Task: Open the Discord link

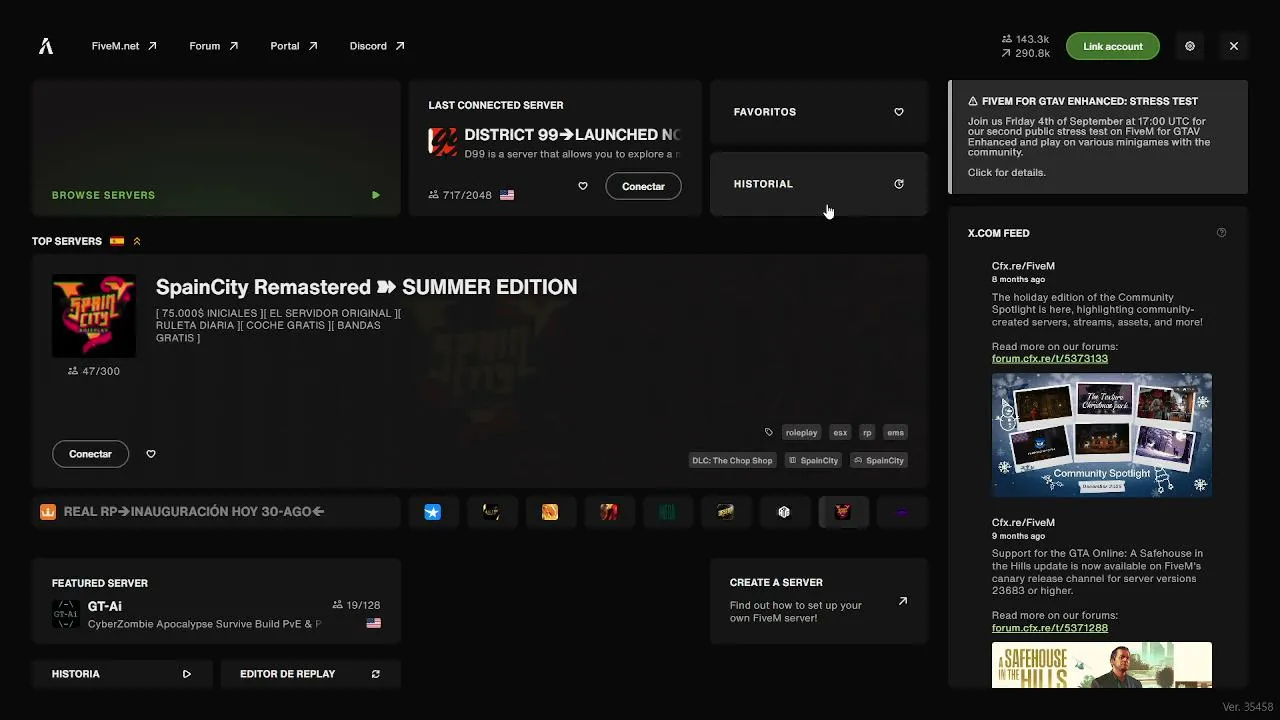Action: (377, 46)
